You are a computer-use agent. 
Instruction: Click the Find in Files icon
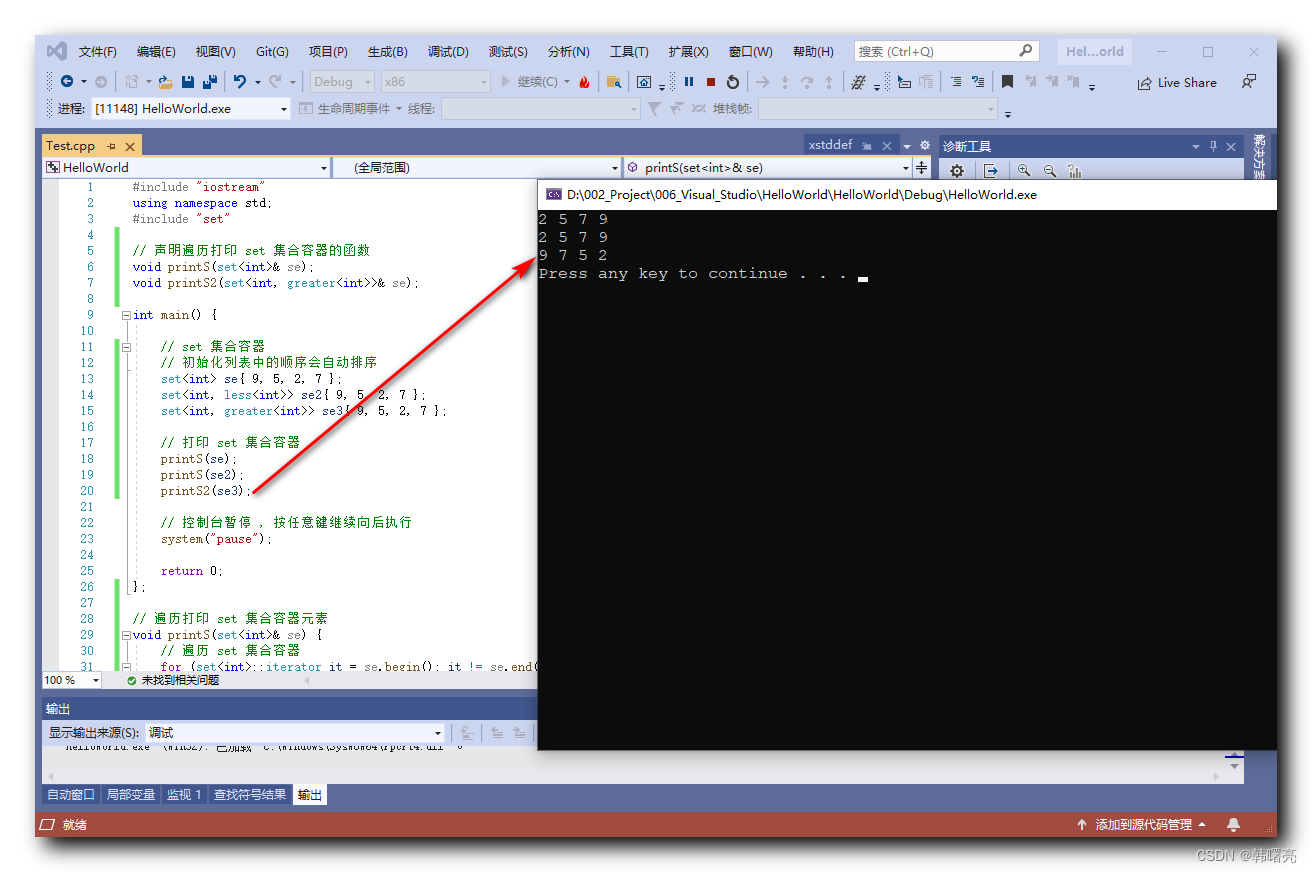(x=614, y=82)
